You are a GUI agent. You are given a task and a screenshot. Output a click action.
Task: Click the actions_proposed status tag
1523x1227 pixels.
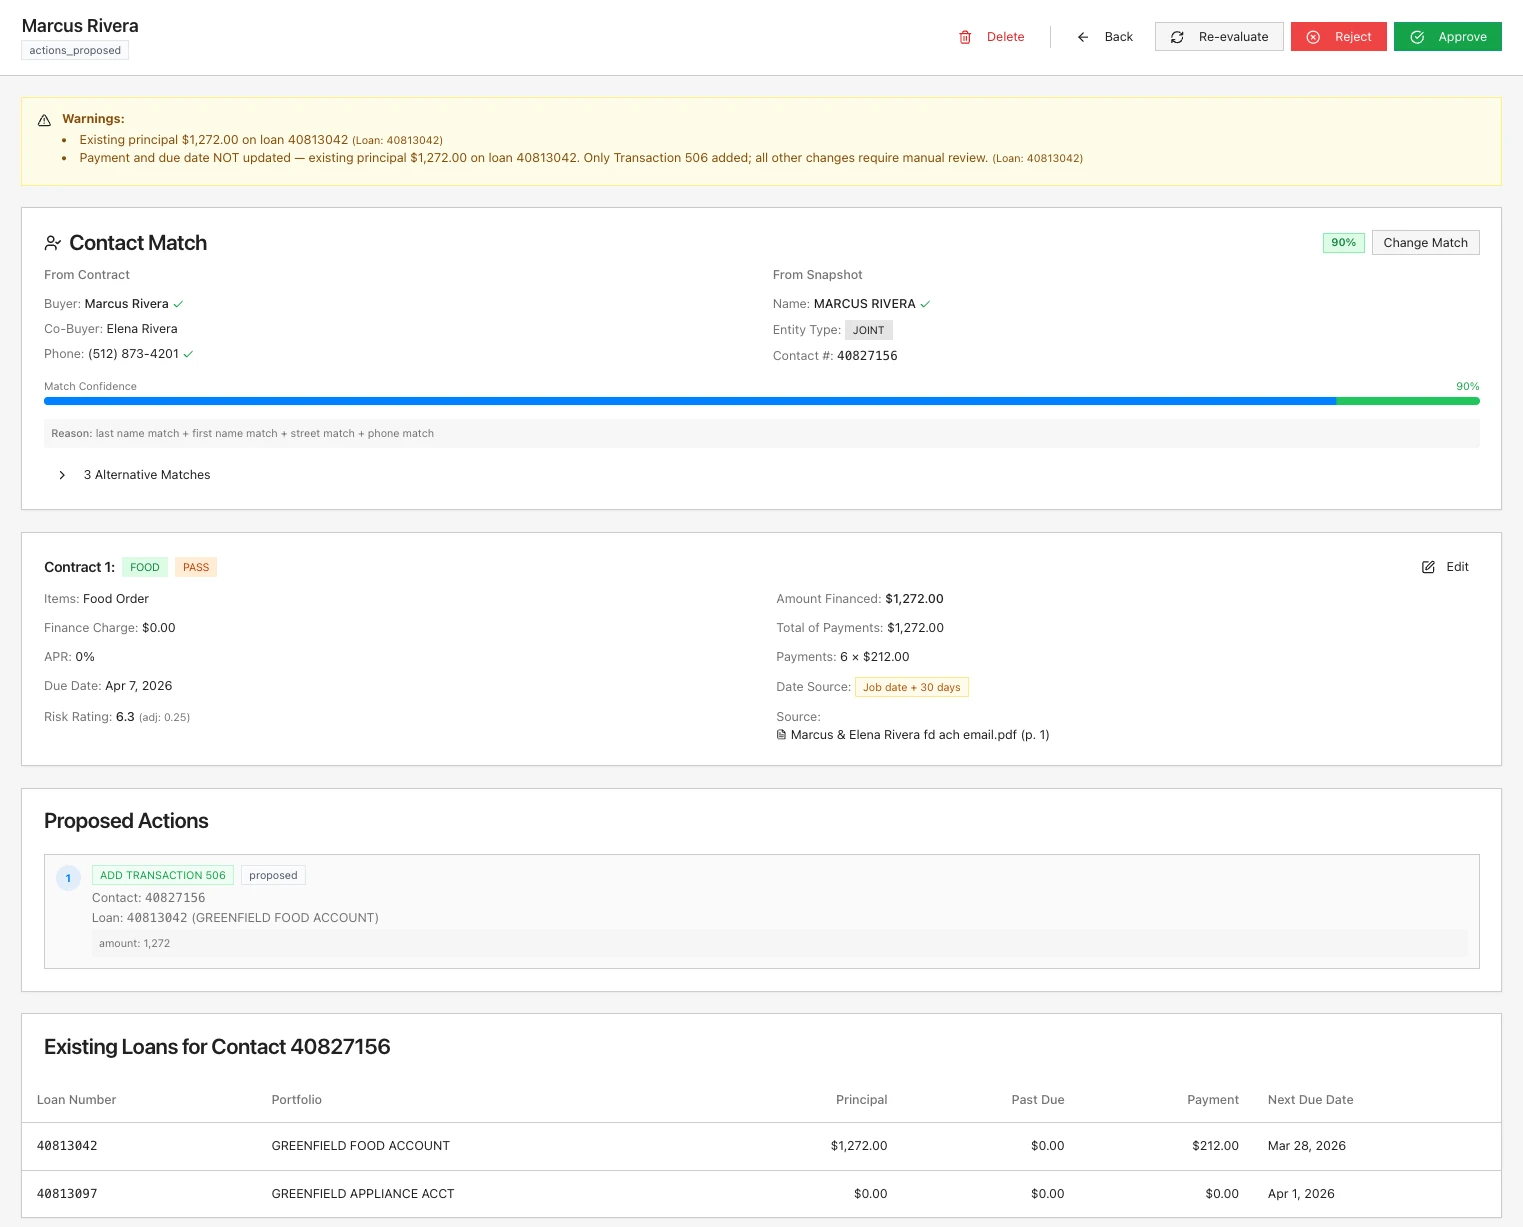(x=75, y=50)
